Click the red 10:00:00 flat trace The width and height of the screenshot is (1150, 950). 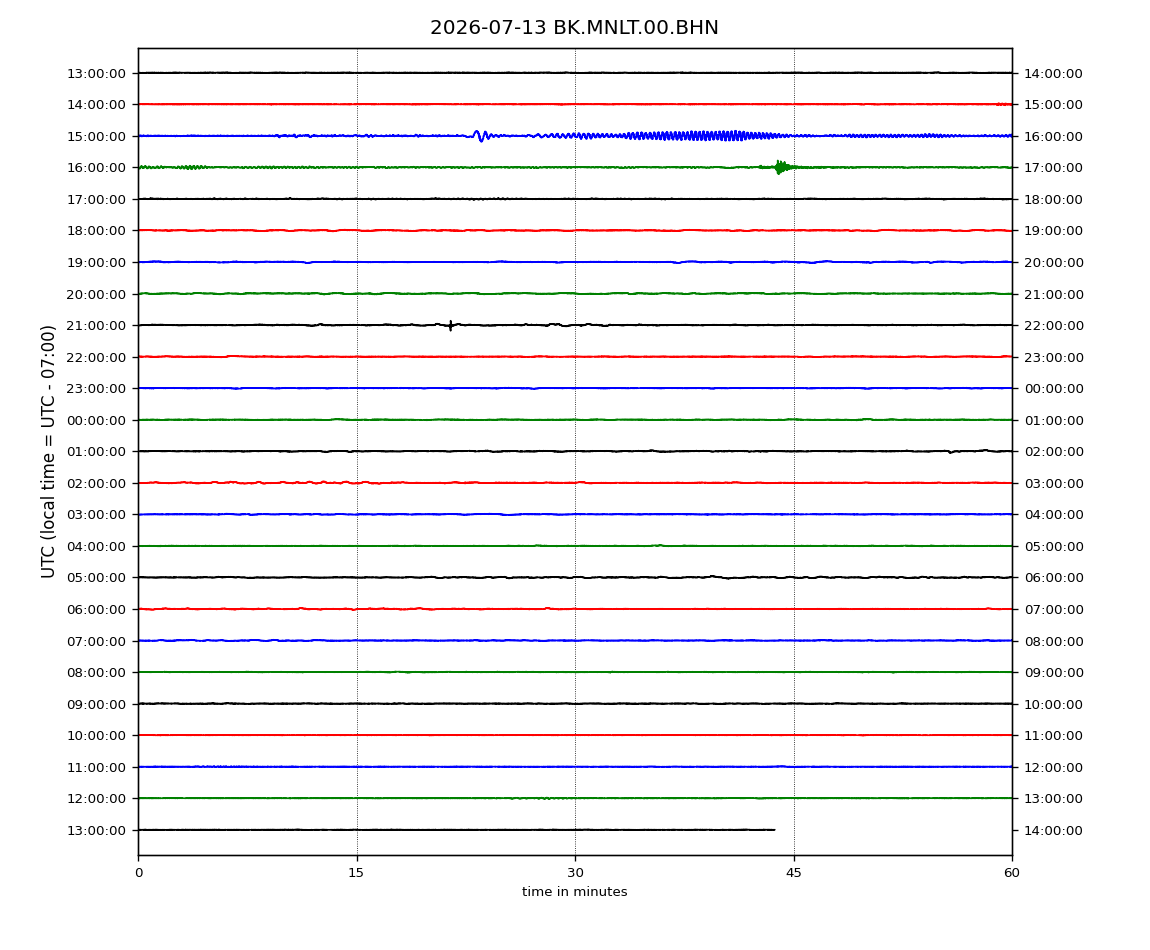click(x=575, y=735)
